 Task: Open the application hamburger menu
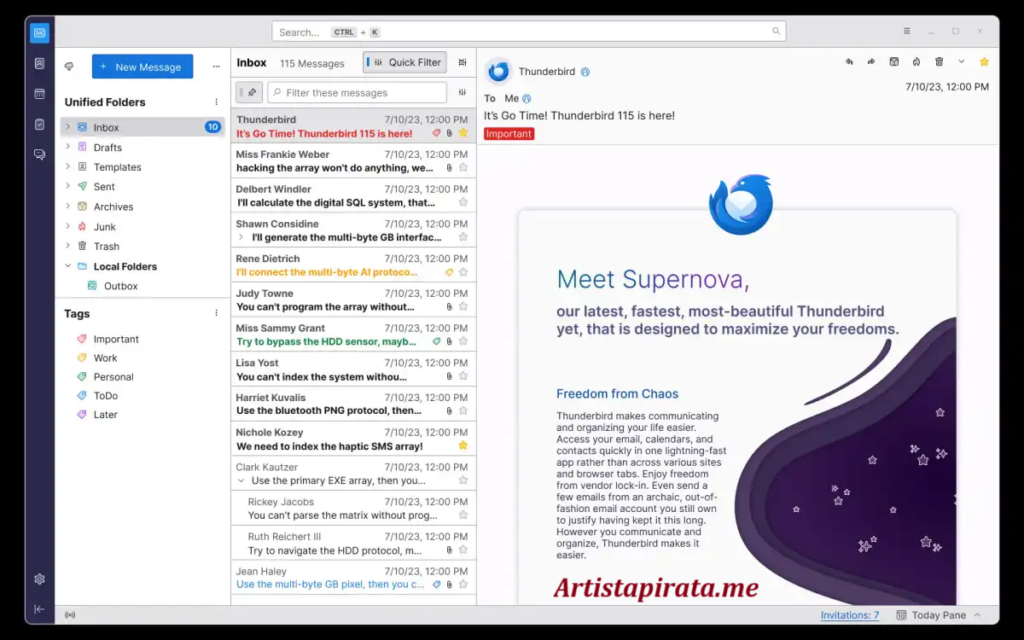(907, 31)
